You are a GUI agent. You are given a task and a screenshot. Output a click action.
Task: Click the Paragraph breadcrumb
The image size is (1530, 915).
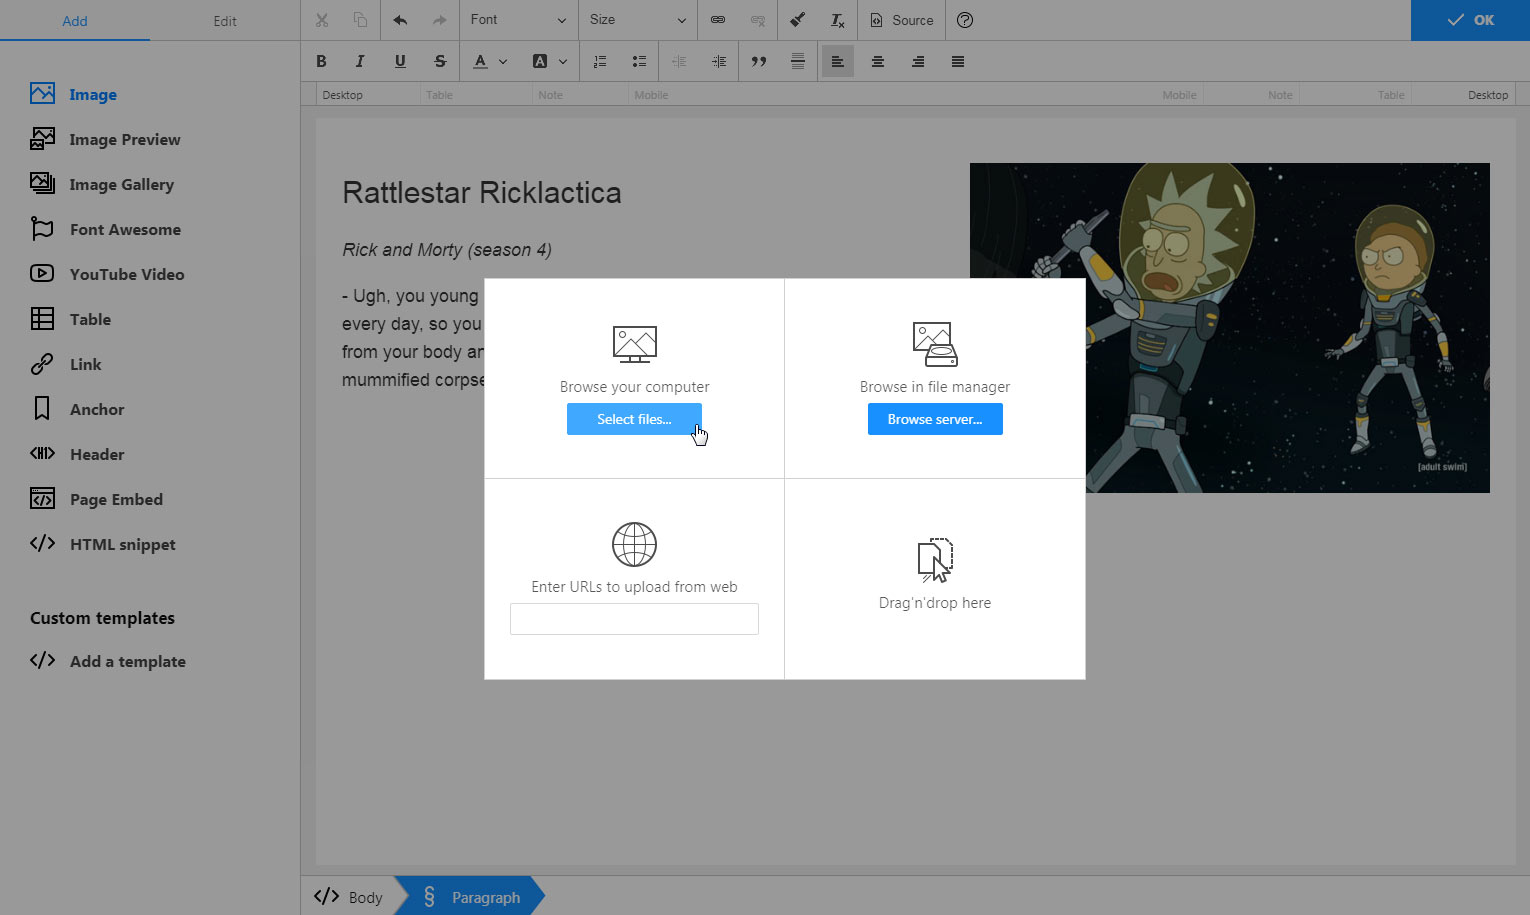[x=472, y=897]
